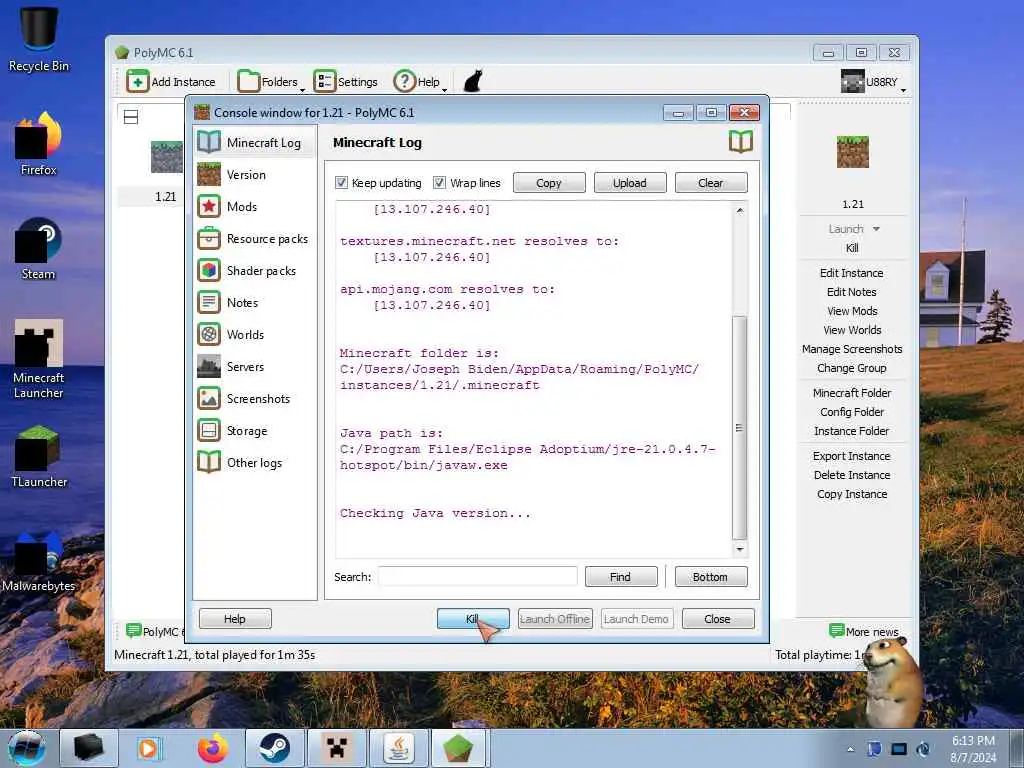Click the U88RY account avatar icon
1024x768 pixels.
tap(852, 82)
